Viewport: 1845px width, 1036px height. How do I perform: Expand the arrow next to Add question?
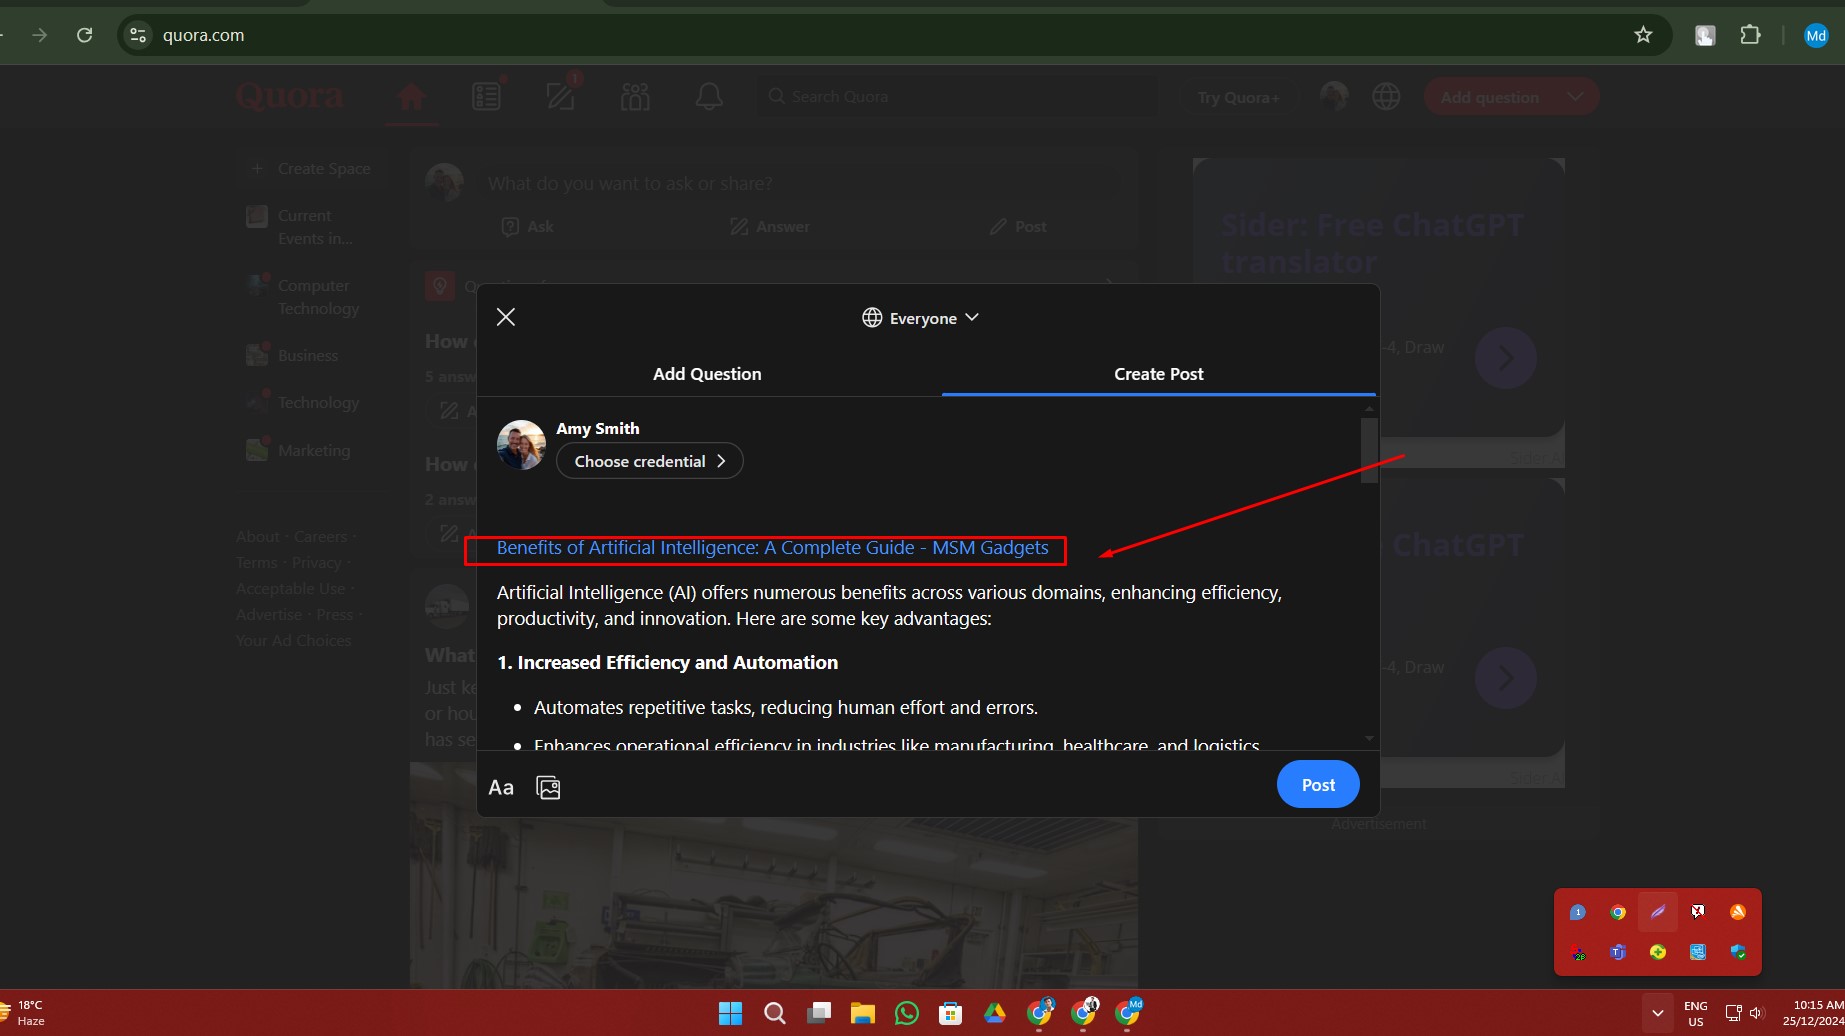click(1575, 97)
